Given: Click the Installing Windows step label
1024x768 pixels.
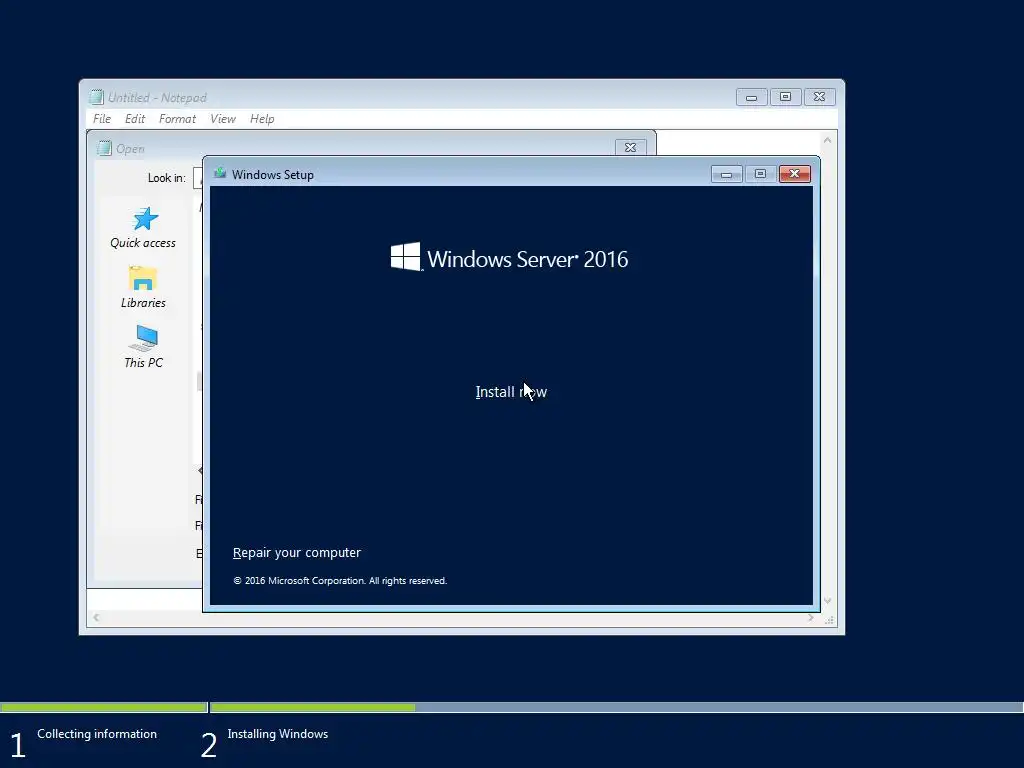Looking at the screenshot, I should pyautogui.click(x=278, y=734).
